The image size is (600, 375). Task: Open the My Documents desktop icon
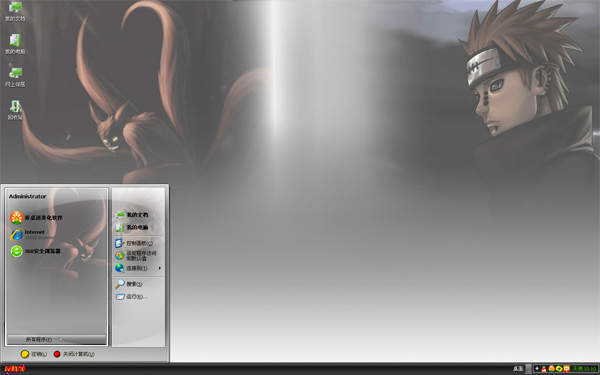[15, 11]
